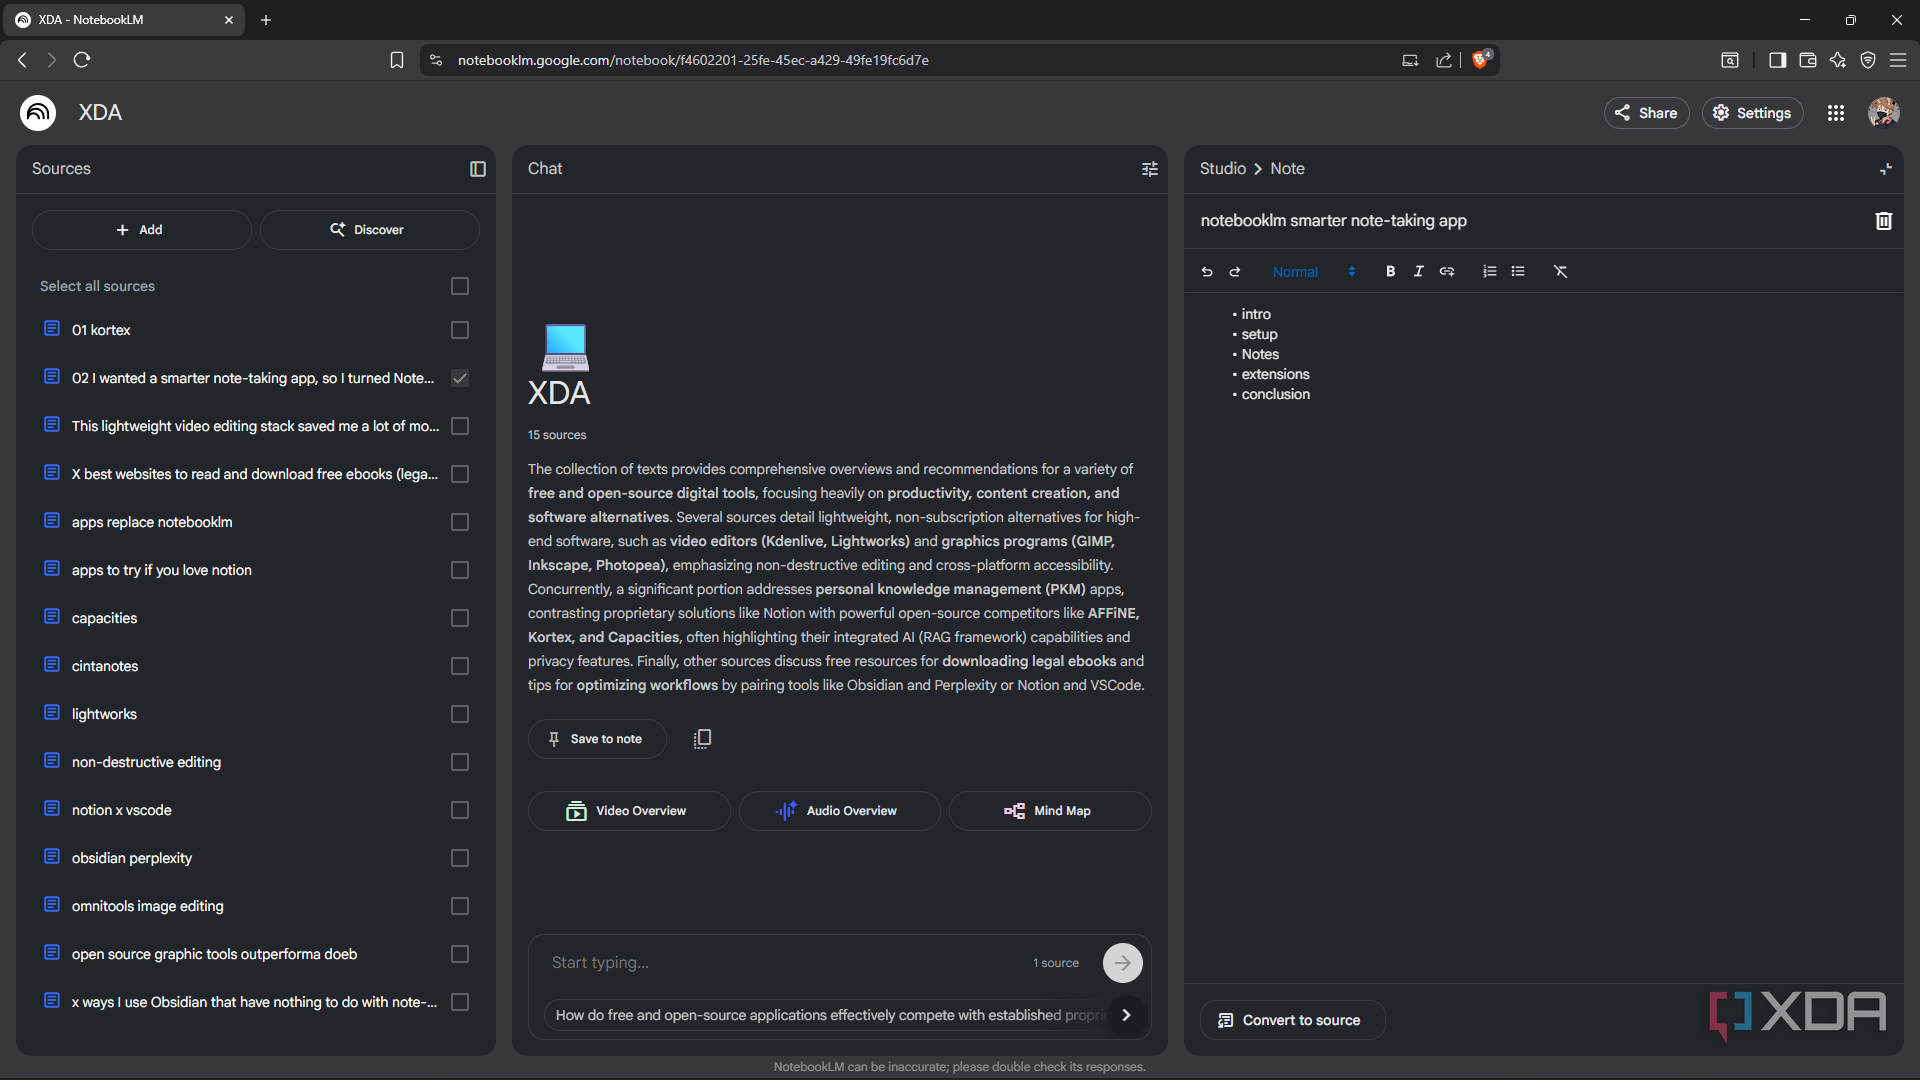Open the capacities source
Viewport: 1920px width, 1080px height.
(104, 618)
